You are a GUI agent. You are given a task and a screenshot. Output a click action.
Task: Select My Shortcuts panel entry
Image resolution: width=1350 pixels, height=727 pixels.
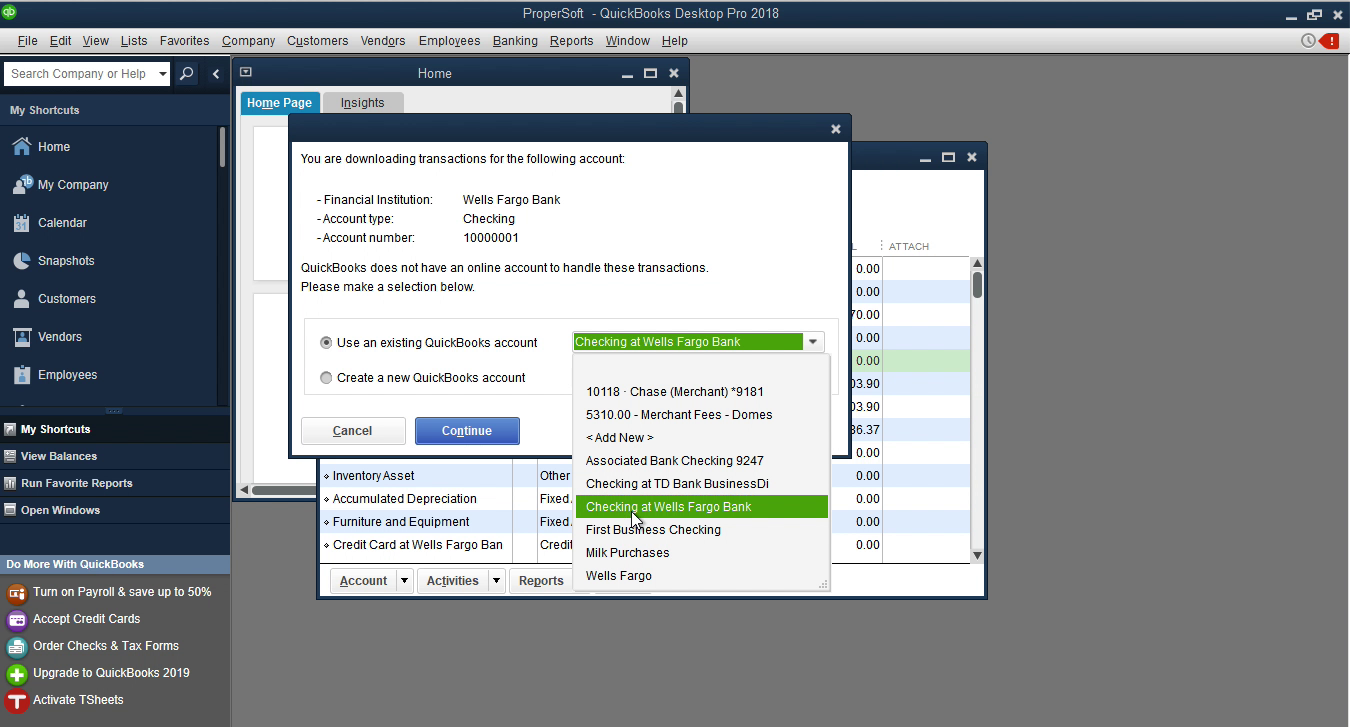pyautogui.click(x=115, y=429)
